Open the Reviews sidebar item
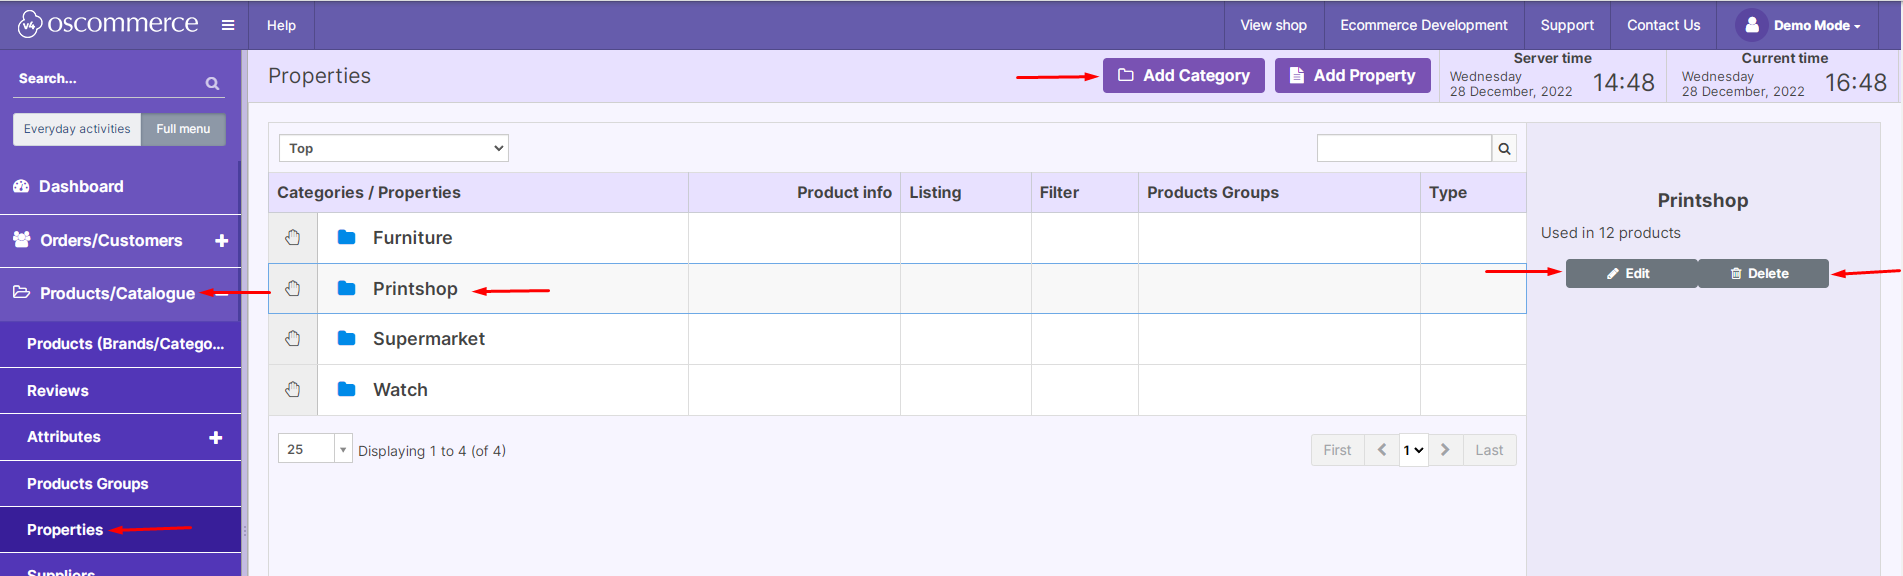Viewport: 1903px width, 576px height. click(x=58, y=391)
